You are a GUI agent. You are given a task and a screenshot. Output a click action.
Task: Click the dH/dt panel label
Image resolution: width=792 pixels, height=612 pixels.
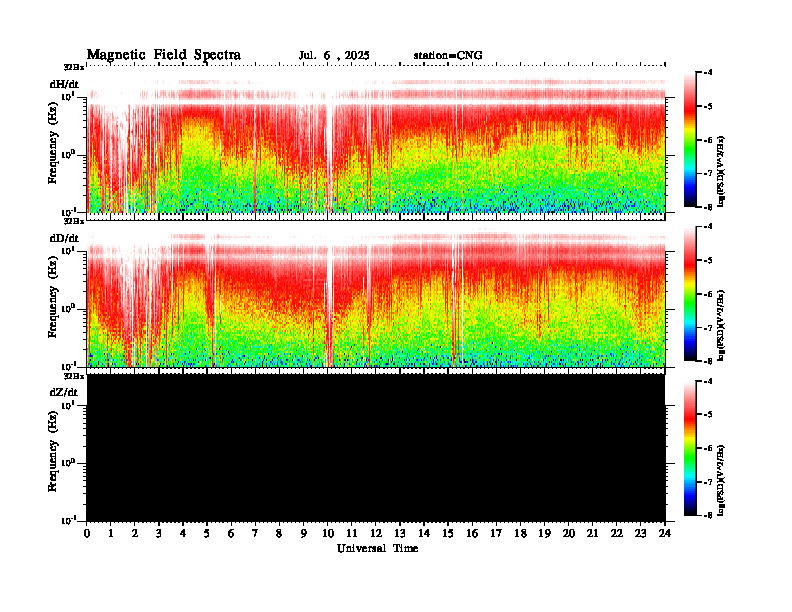click(64, 84)
